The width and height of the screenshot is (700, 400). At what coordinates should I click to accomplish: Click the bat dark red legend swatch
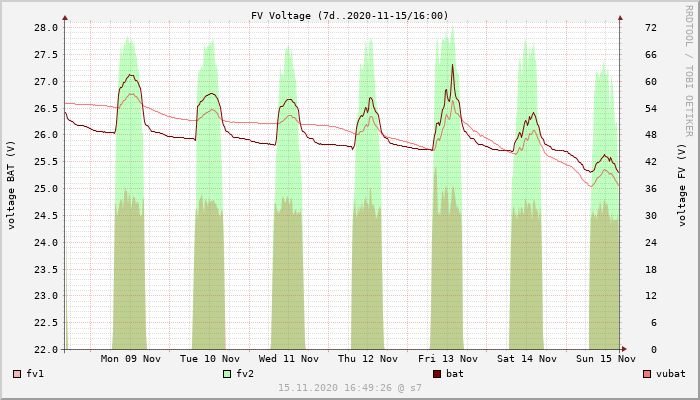[437, 374]
